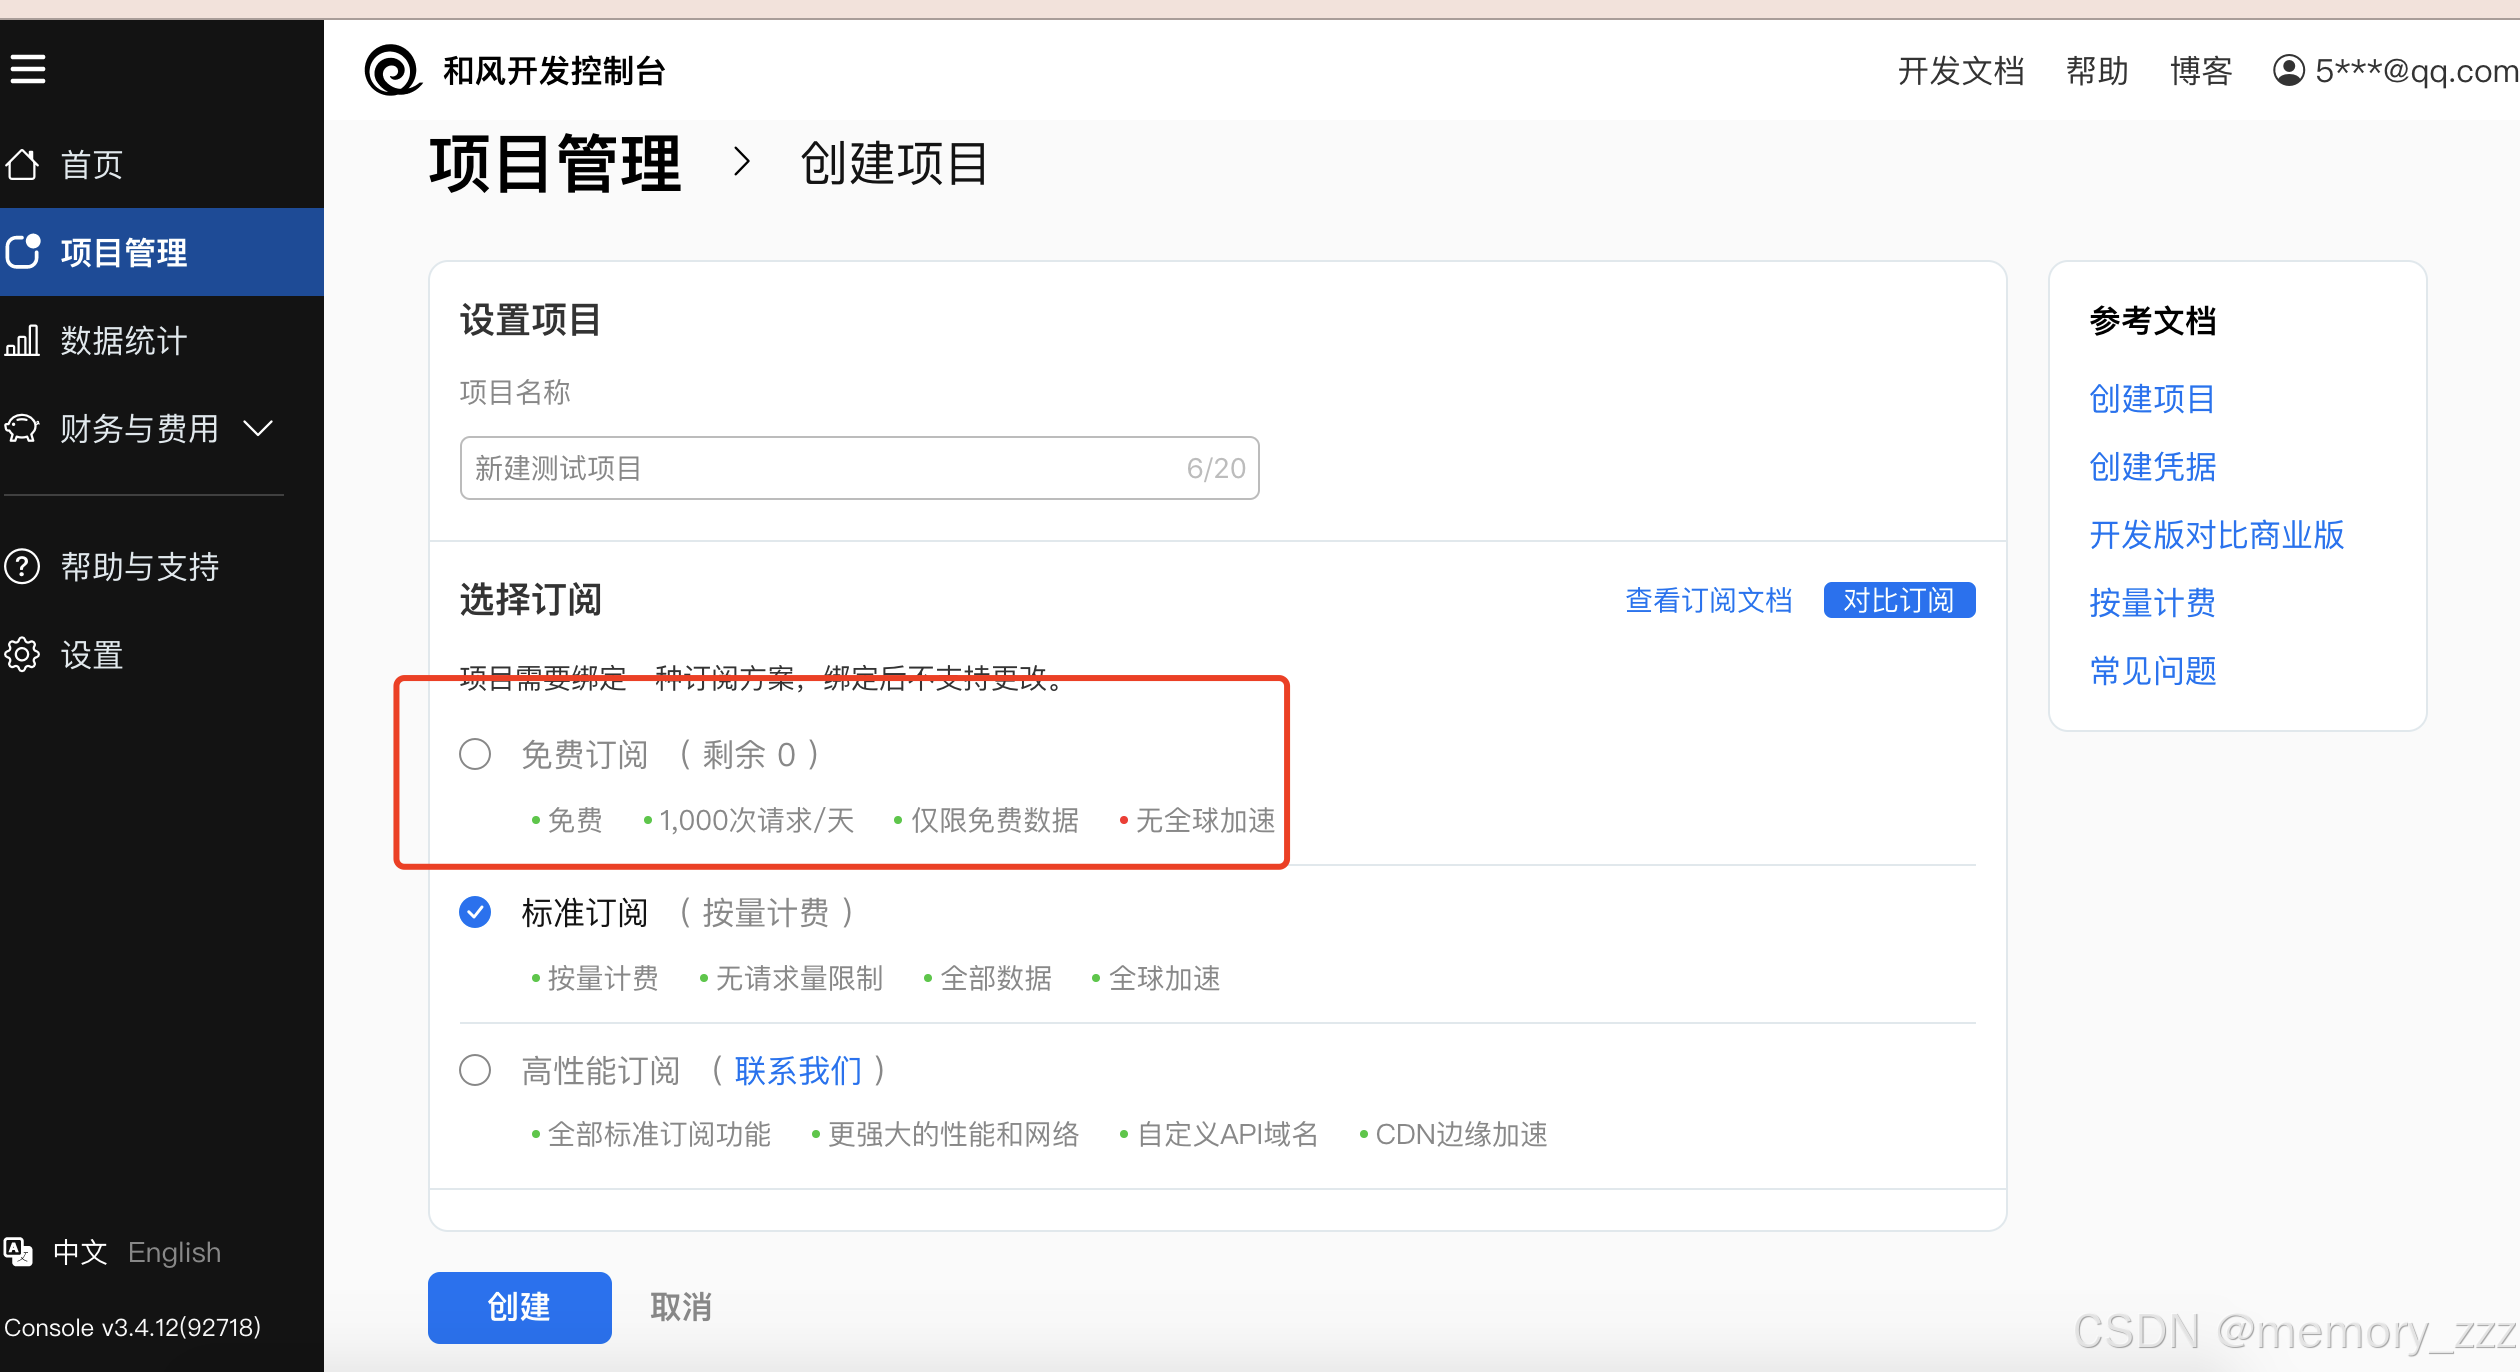Click the 对比订阅 button

tap(1898, 600)
